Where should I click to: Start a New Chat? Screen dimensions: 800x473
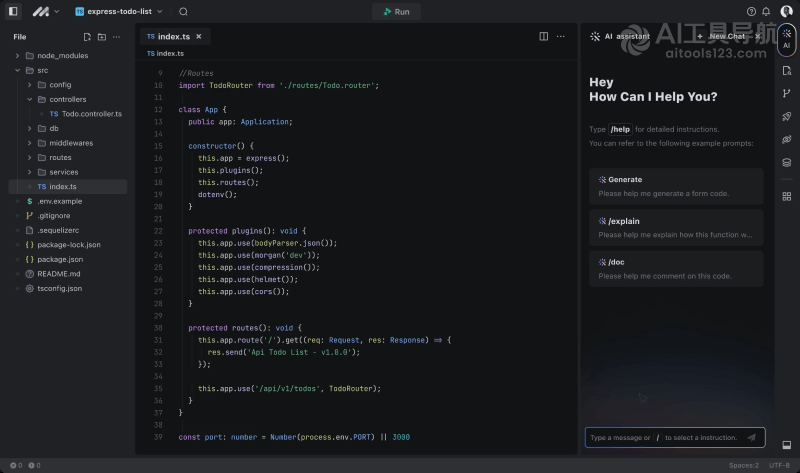tap(722, 36)
